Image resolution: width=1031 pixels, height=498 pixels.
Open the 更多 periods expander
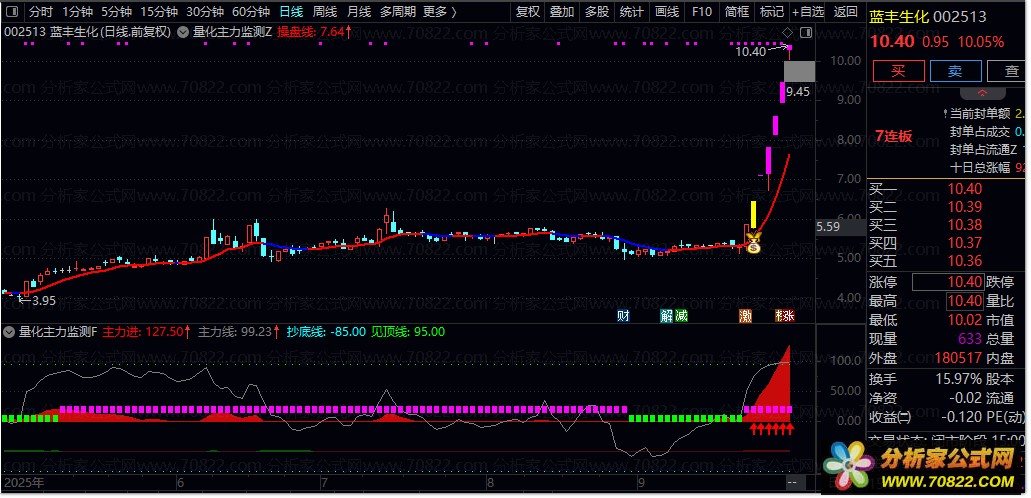coord(440,12)
